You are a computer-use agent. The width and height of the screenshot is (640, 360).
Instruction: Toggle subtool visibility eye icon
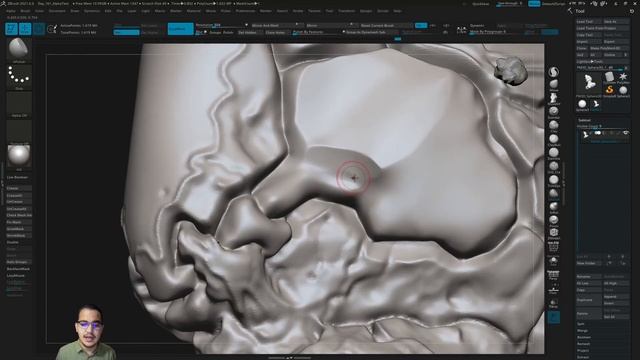coord(625,133)
